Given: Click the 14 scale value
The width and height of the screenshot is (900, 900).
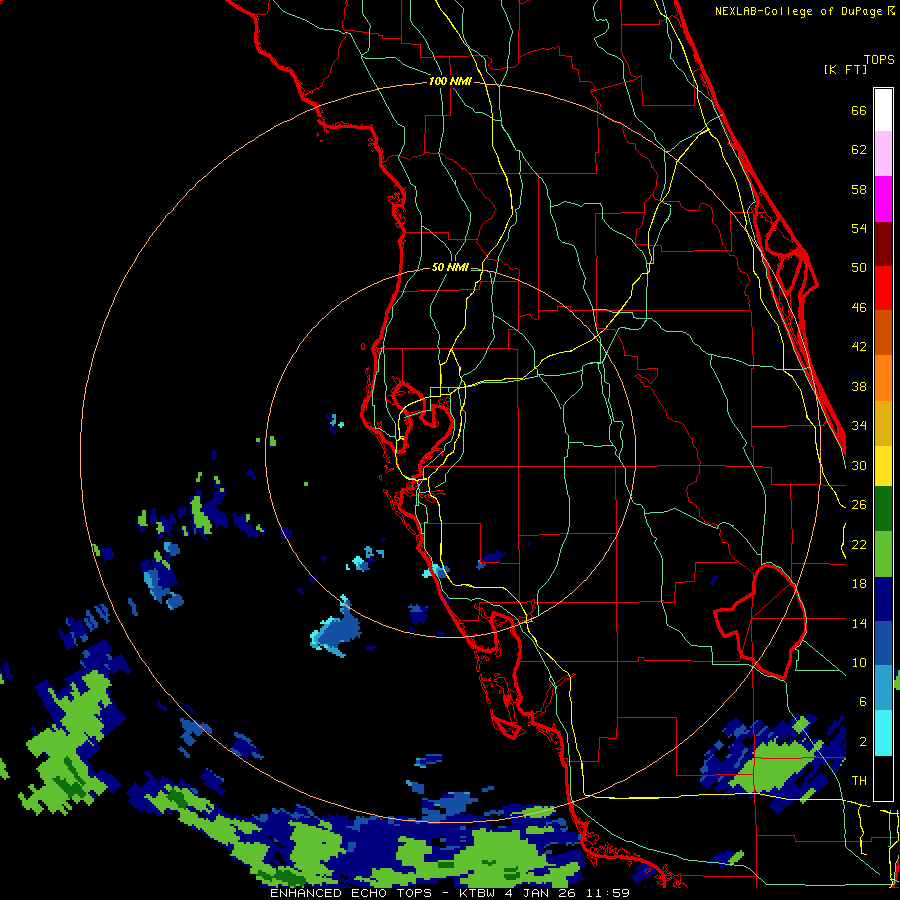Looking at the screenshot, I should pyautogui.click(x=859, y=623).
